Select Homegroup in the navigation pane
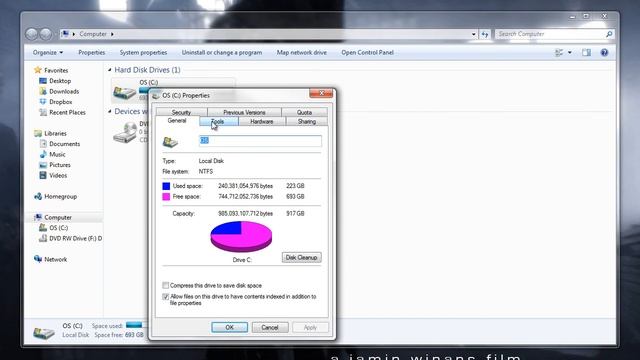This screenshot has height=360, width=640. click(x=60, y=197)
